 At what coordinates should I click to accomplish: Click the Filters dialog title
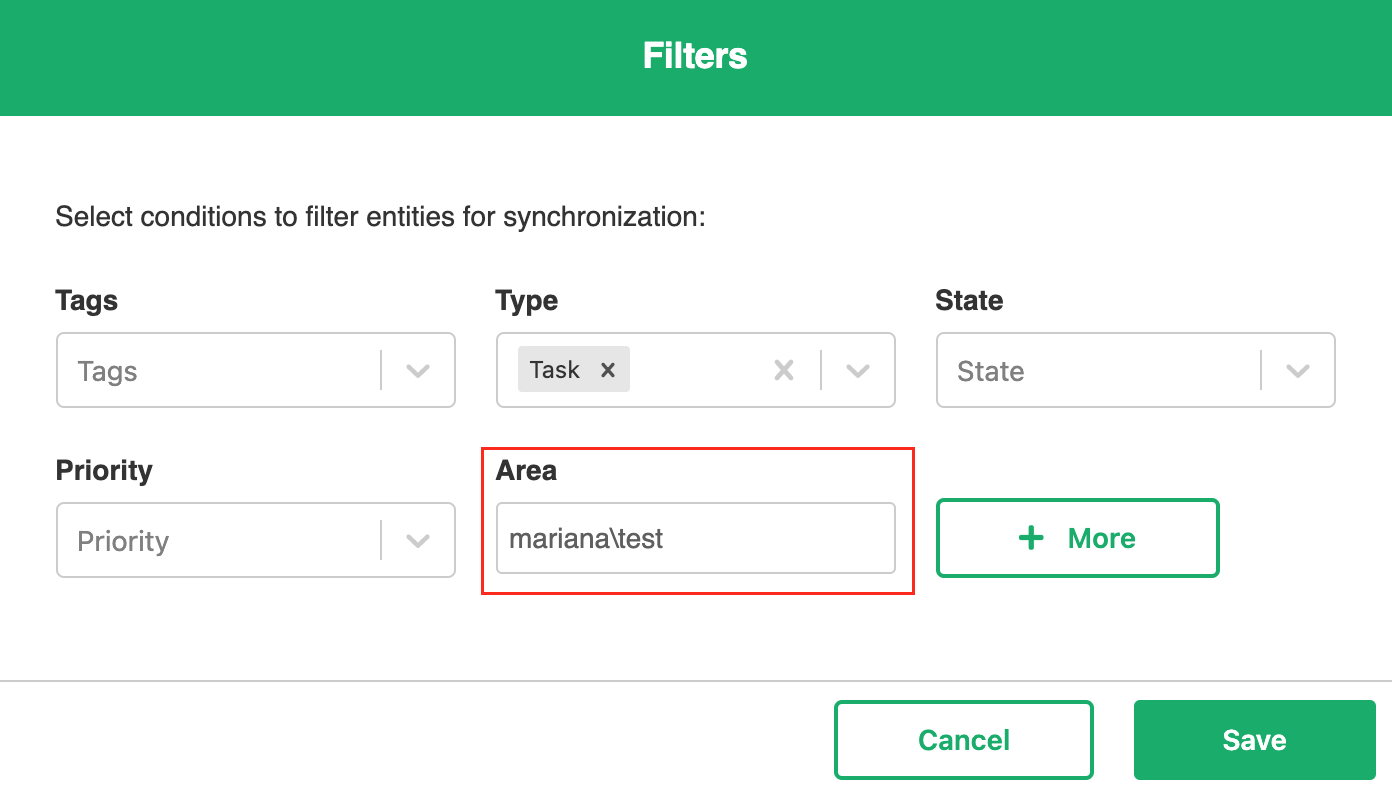(x=695, y=56)
